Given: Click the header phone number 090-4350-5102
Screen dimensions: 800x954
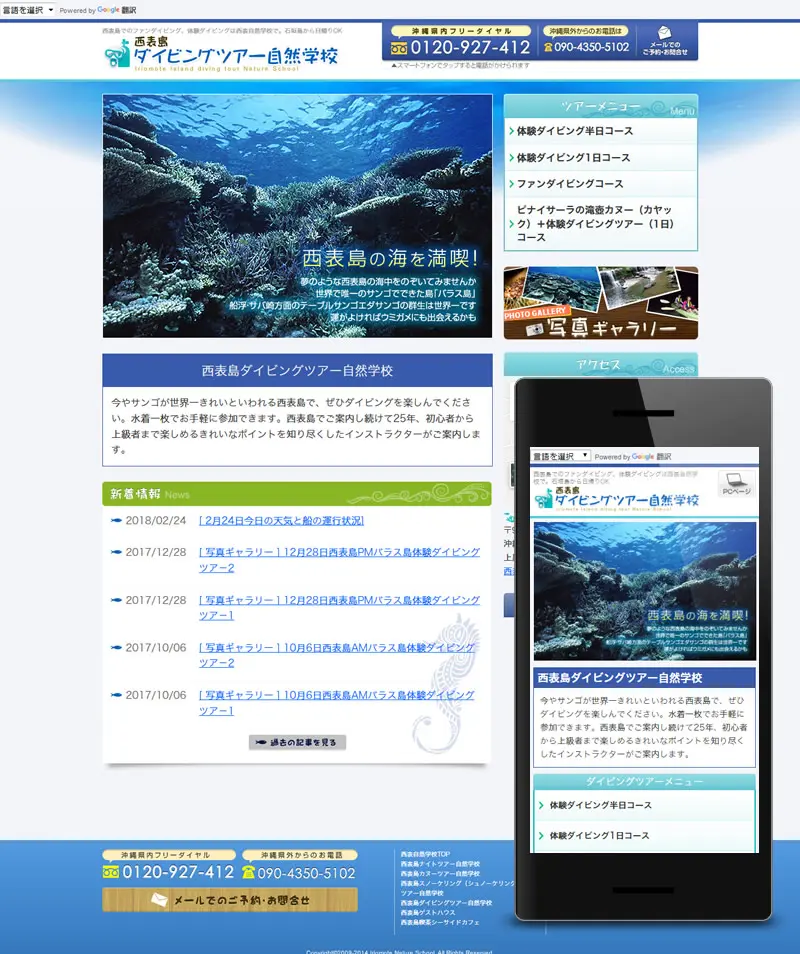Looking at the screenshot, I should click(586, 47).
